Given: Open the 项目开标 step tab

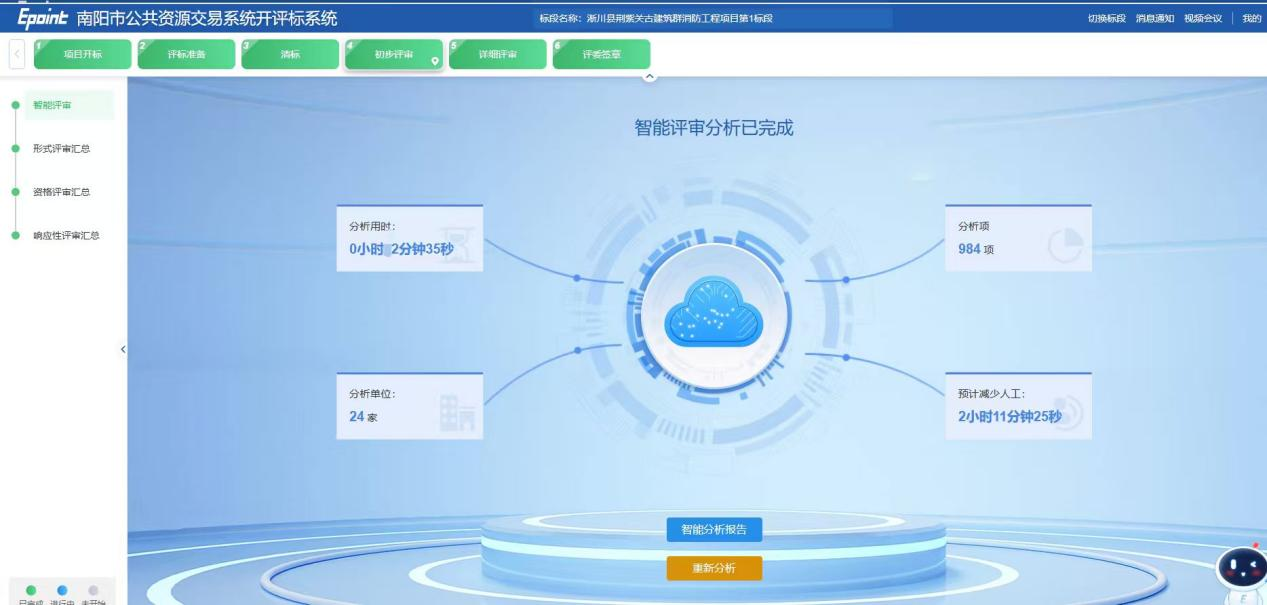Looking at the screenshot, I should tap(82, 54).
